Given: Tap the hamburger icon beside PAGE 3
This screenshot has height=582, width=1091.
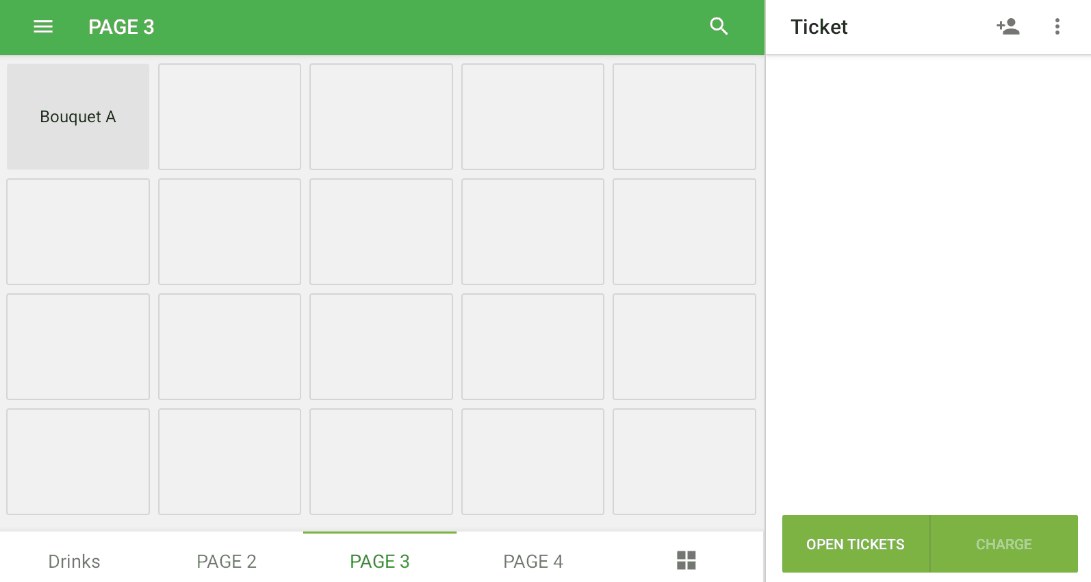Looking at the screenshot, I should tap(42, 26).
